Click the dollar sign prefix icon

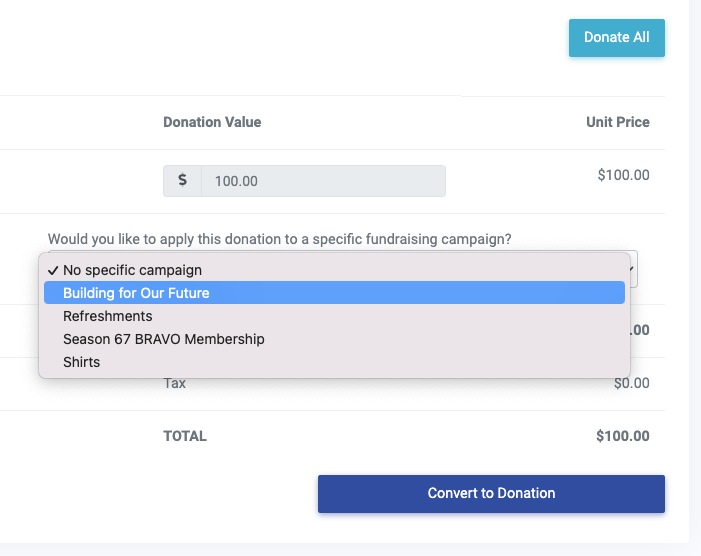(x=182, y=181)
